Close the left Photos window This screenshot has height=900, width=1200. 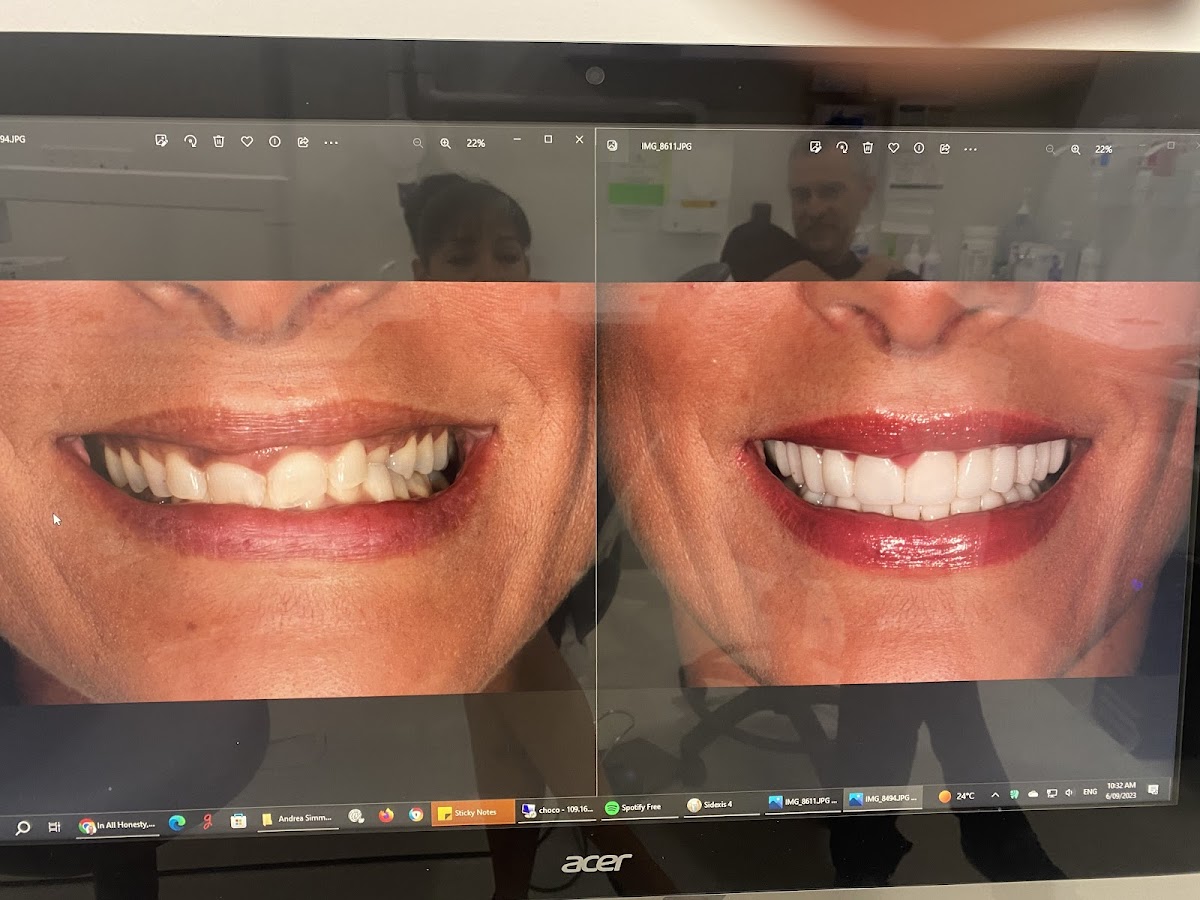[579, 140]
